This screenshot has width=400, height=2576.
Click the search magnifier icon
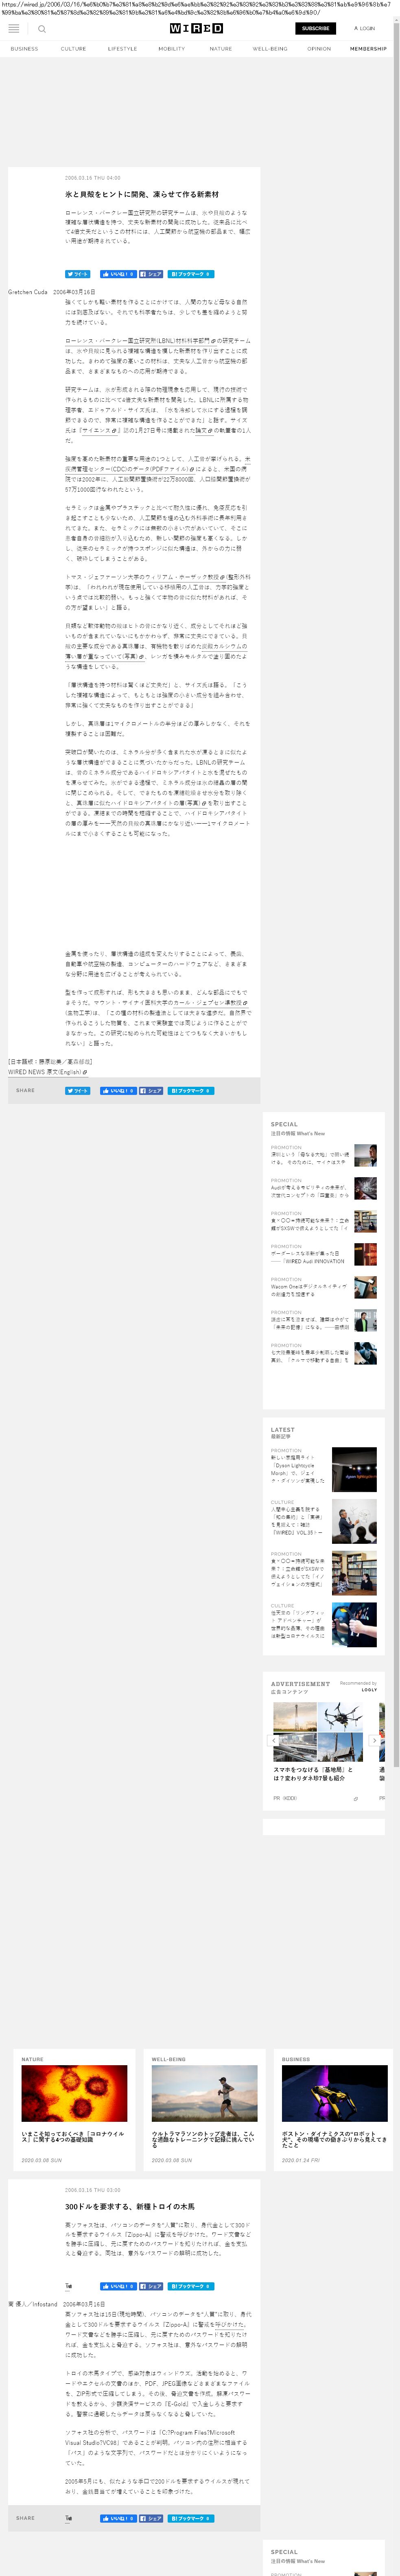[41, 29]
